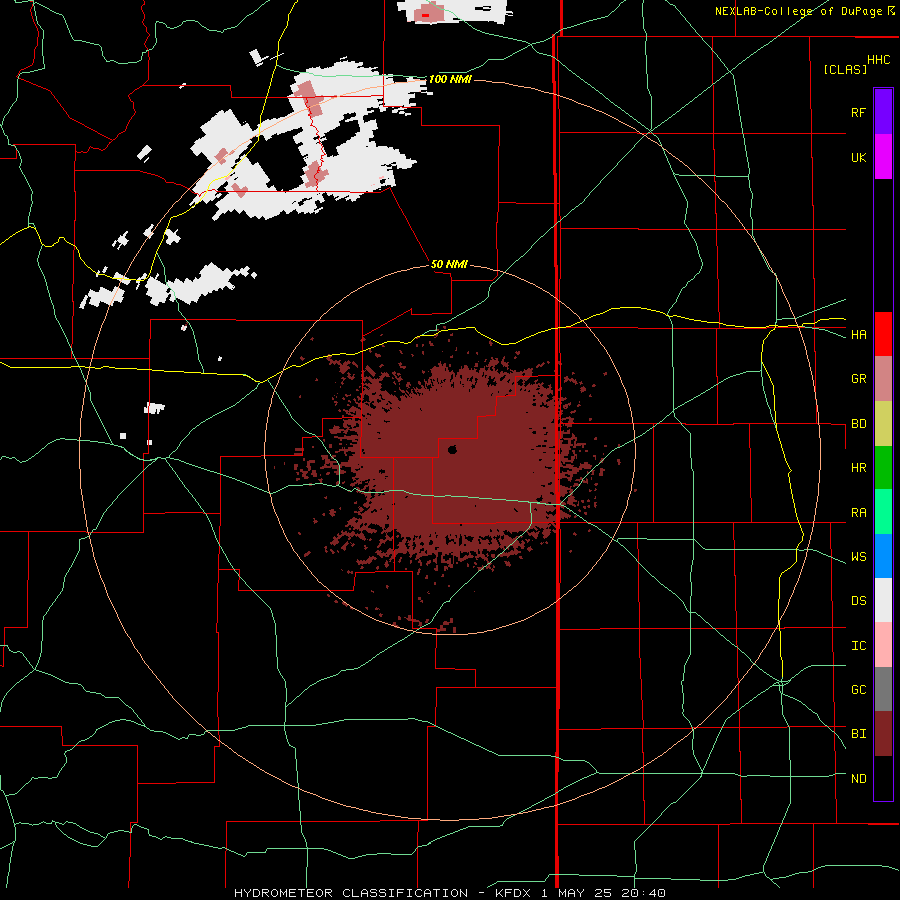Click the 1 MAY 25 date stamp
This screenshot has height=900, width=900.
click(x=577, y=893)
